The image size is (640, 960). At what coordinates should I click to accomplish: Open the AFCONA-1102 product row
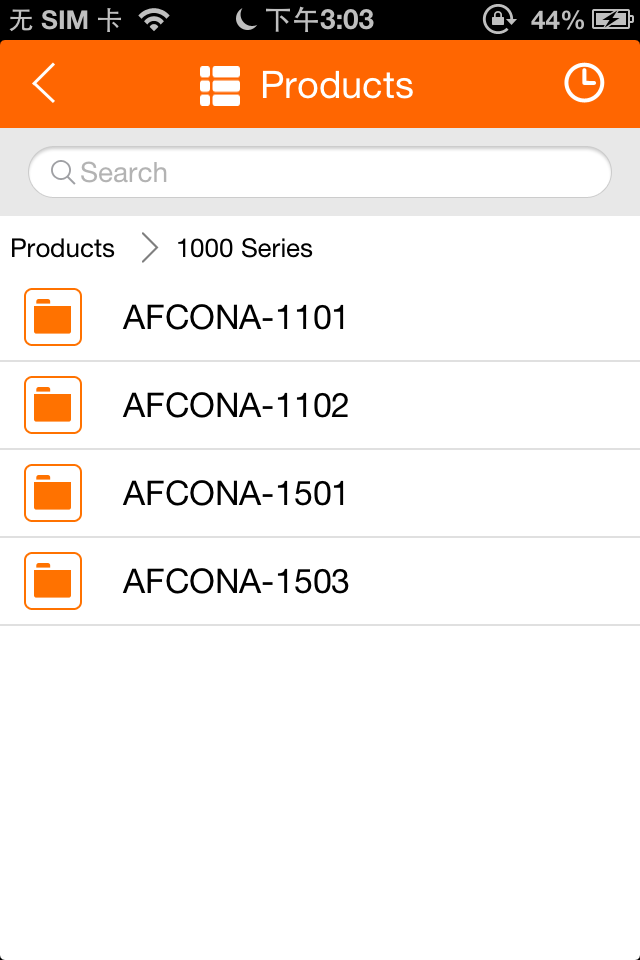click(x=320, y=405)
